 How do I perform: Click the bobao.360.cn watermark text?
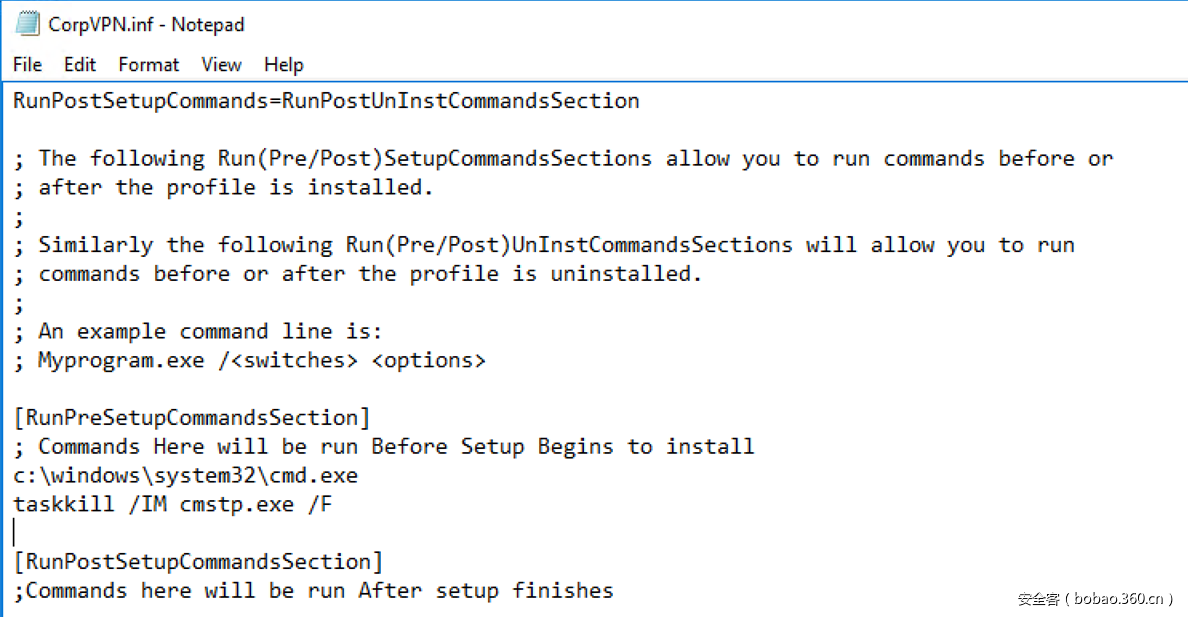(1095, 599)
